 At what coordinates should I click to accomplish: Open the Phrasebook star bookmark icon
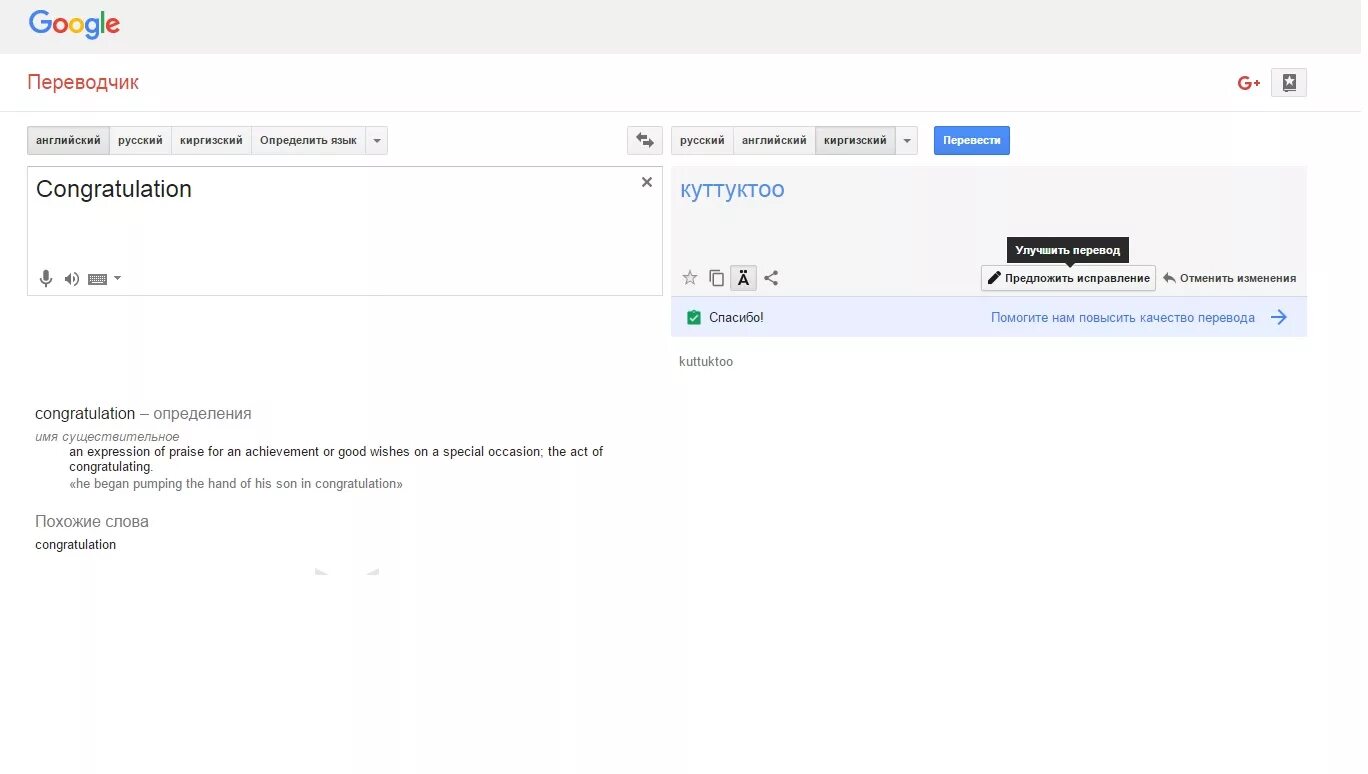click(1289, 83)
